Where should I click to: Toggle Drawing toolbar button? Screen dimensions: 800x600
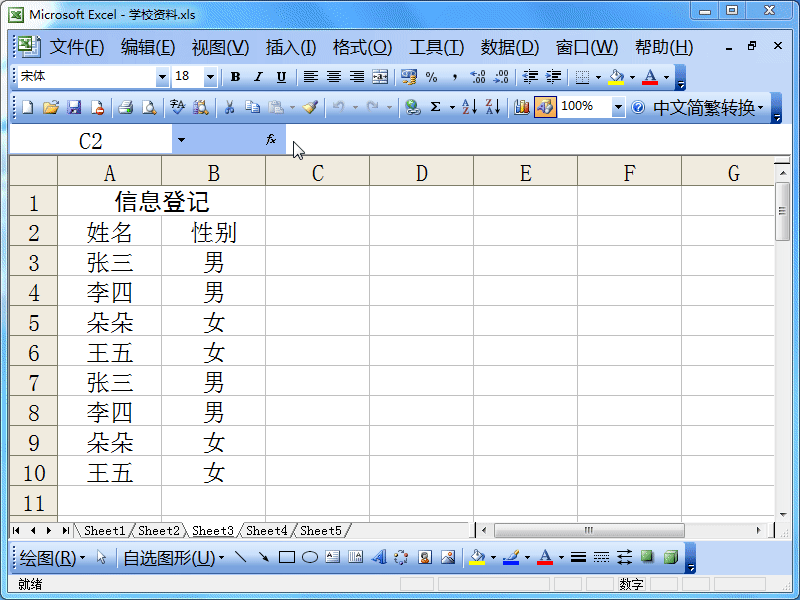coord(545,107)
